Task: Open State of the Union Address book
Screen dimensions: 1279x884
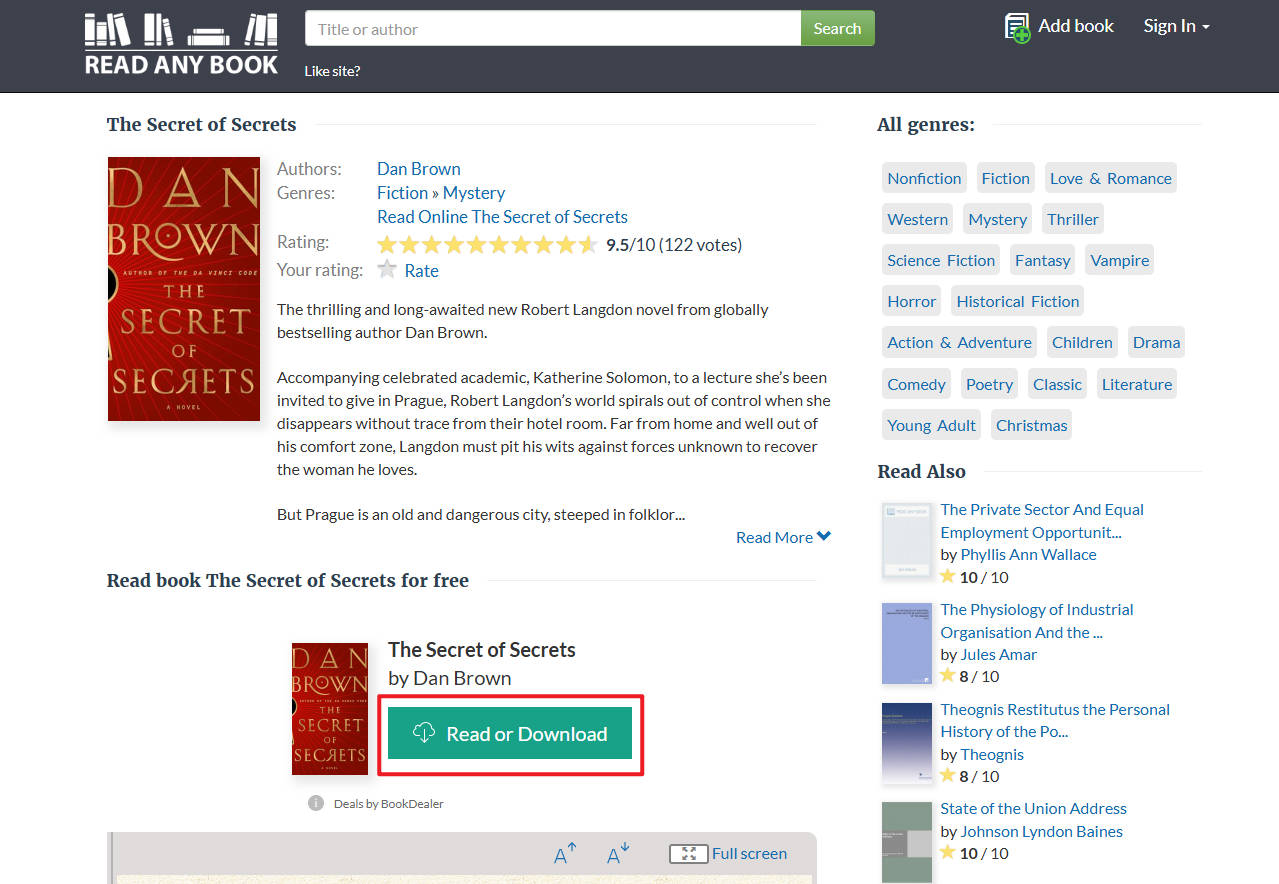Action: pos(1033,808)
